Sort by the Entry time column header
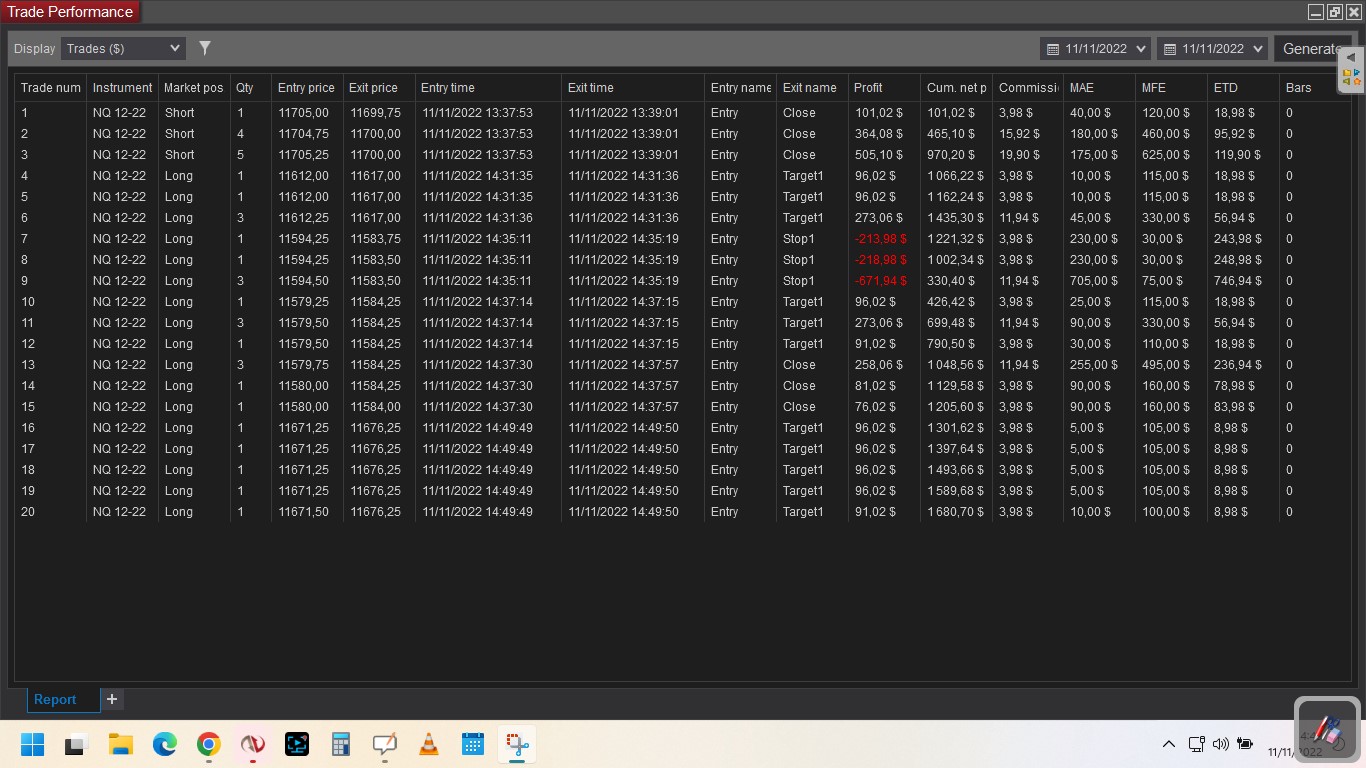Screen dimensions: 1366x768 click(488, 88)
